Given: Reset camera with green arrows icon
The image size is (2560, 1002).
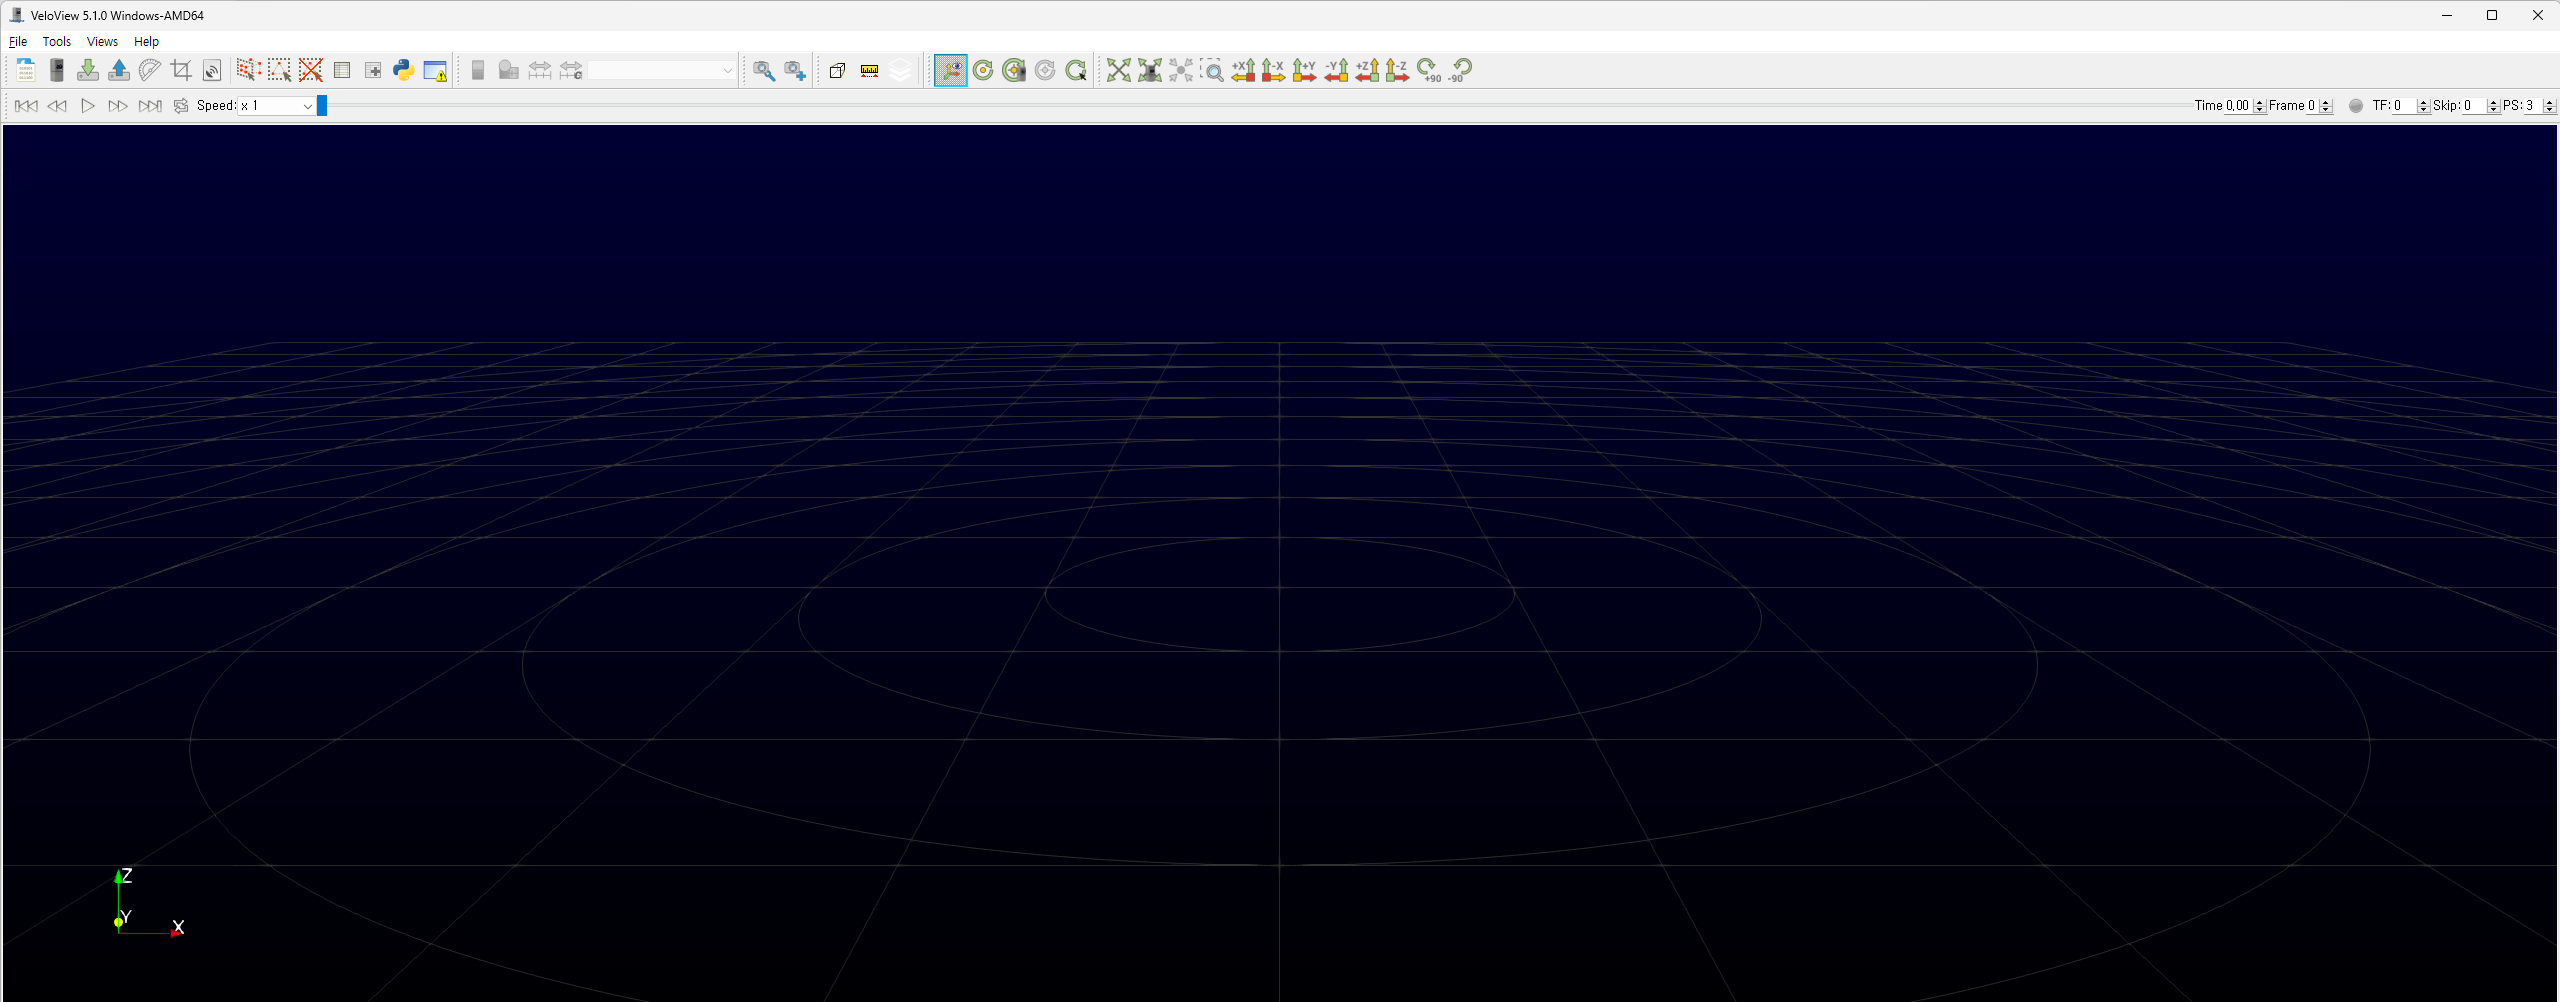Looking at the screenshot, I should pos(1119,70).
